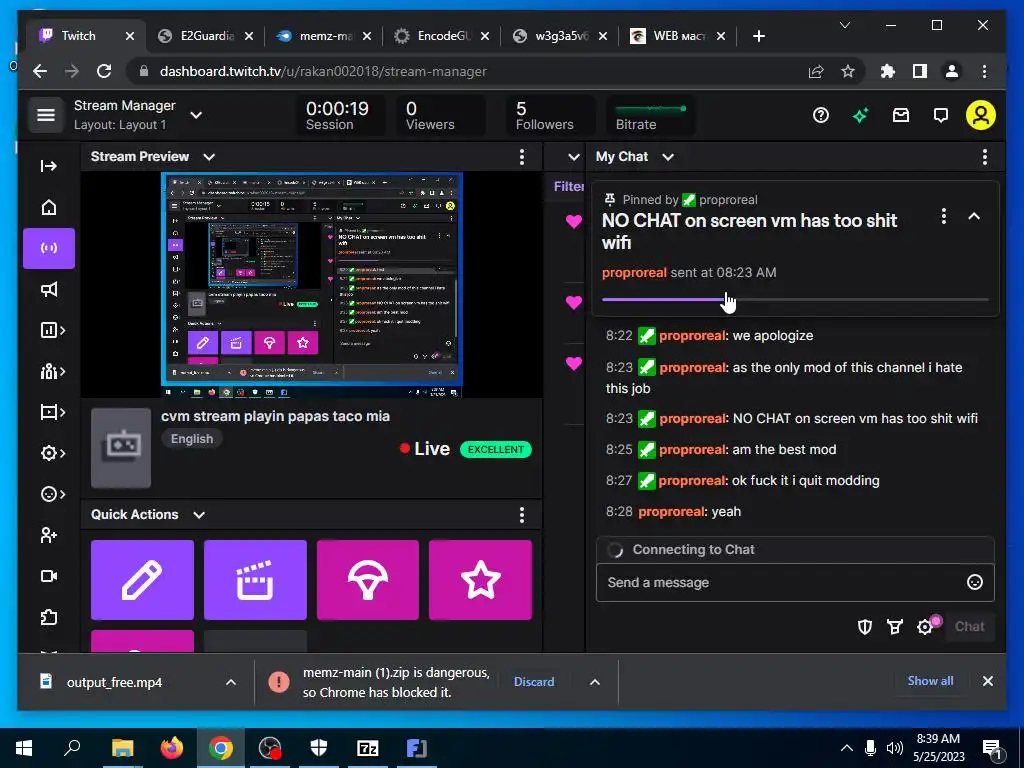
Task: Click the stream preview thumbnail
Action: [x=312, y=285]
